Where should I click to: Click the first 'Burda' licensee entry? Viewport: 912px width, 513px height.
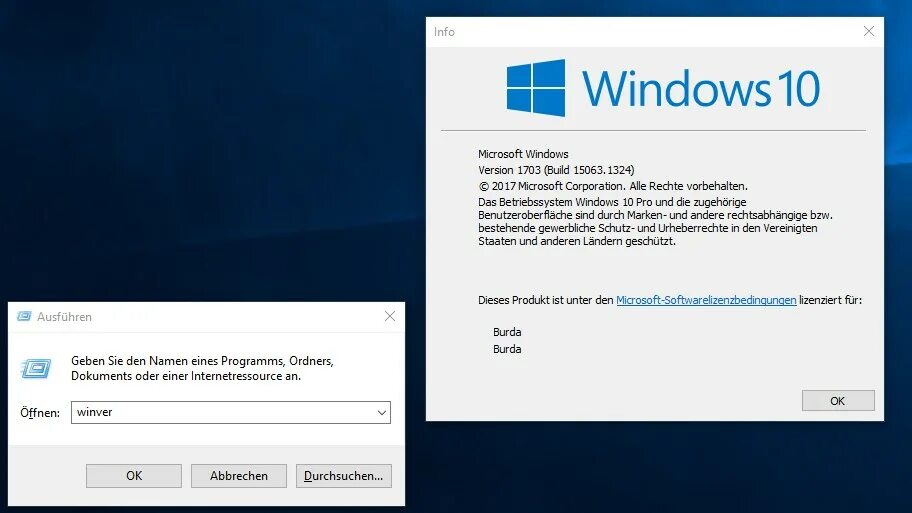click(507, 332)
